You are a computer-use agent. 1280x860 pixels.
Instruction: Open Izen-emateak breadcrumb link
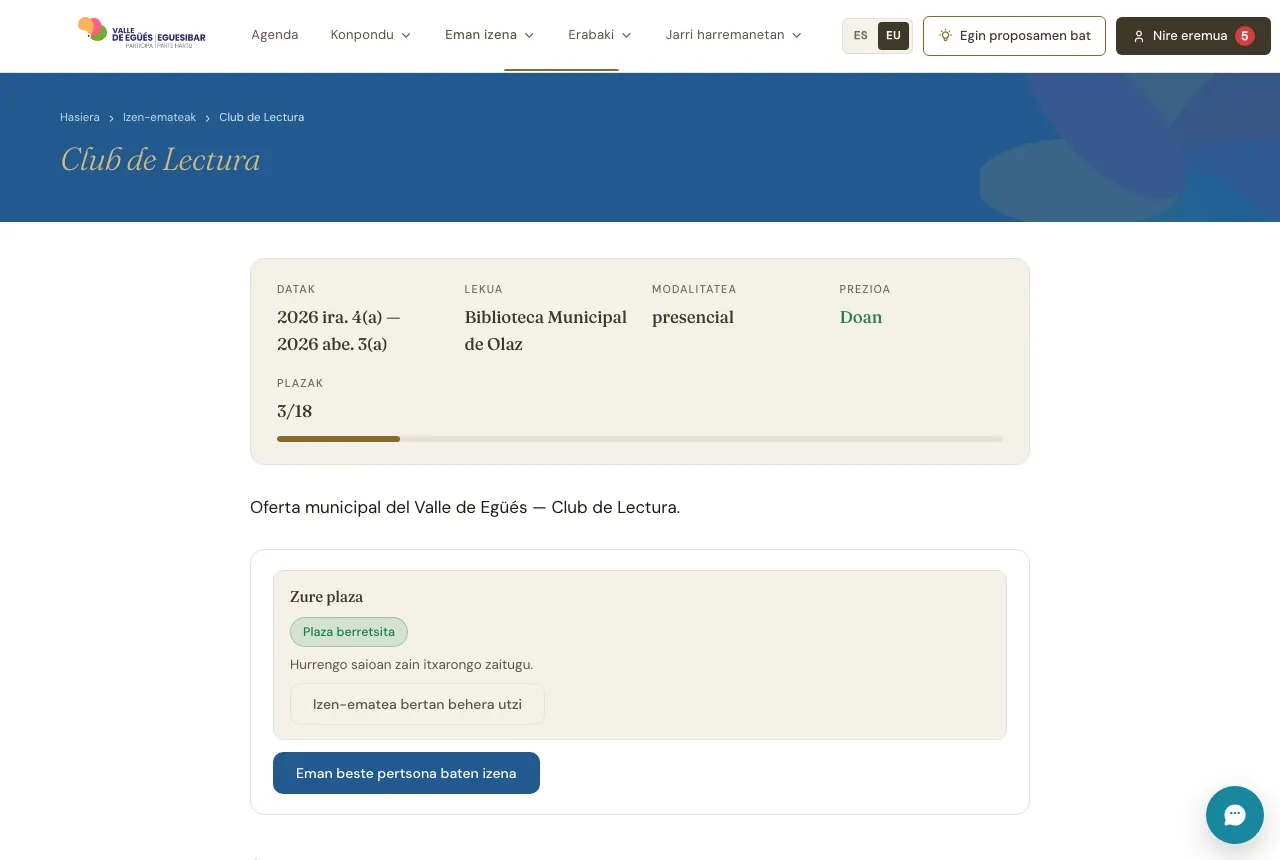click(x=160, y=117)
